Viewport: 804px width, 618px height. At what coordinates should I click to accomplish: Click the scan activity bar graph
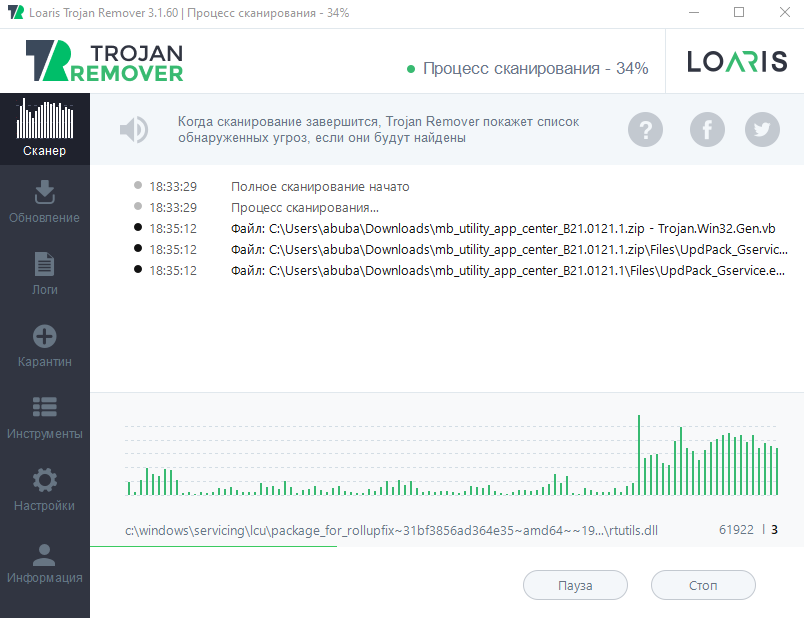[452, 460]
